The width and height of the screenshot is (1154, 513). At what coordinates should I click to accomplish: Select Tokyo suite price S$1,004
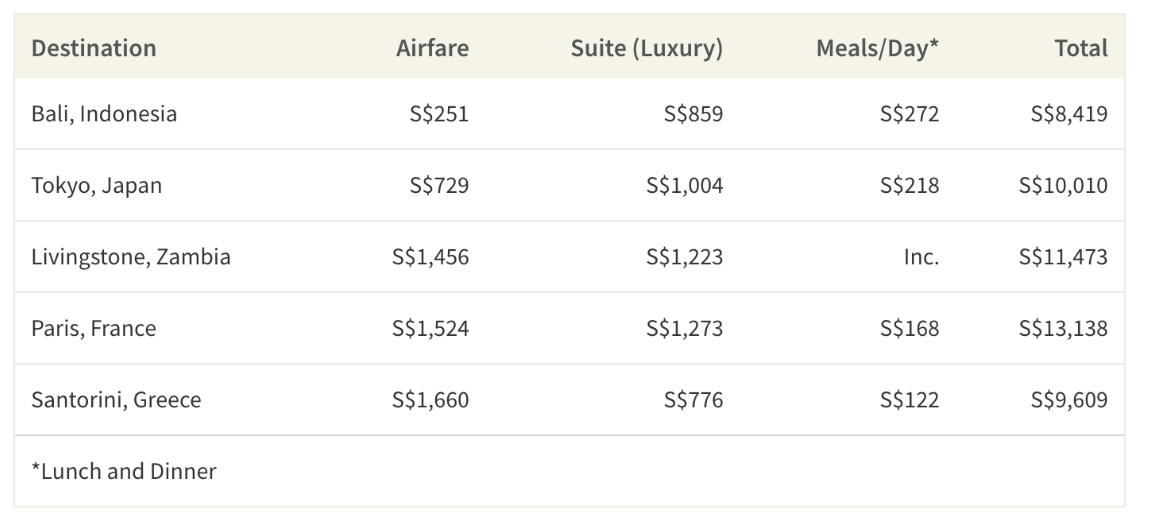pos(684,186)
